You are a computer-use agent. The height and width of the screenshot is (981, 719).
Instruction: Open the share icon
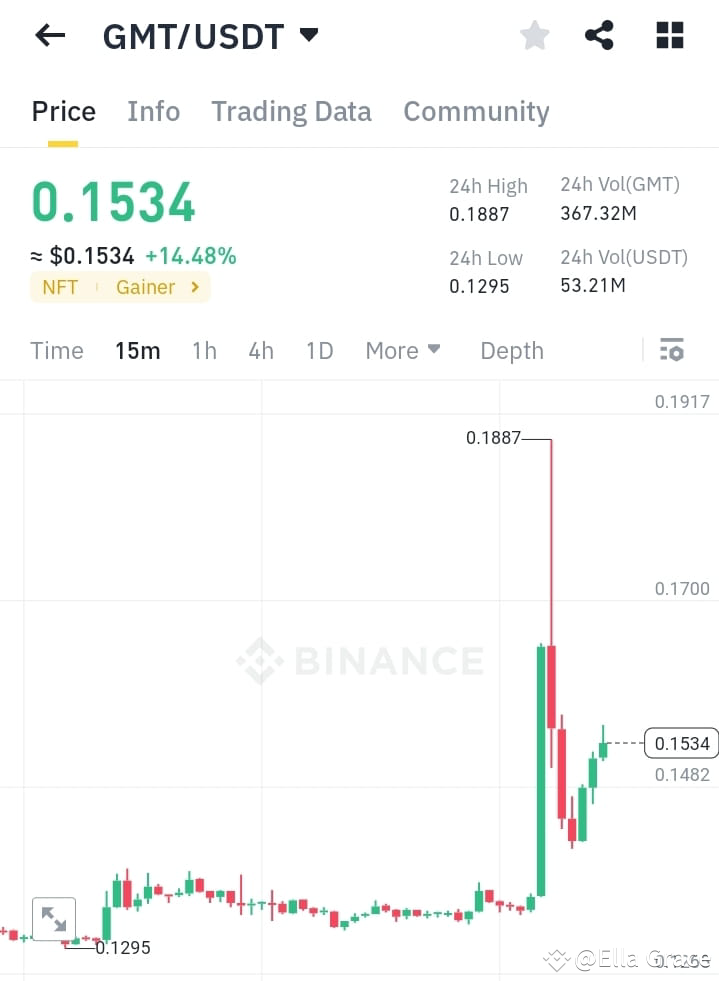click(599, 35)
